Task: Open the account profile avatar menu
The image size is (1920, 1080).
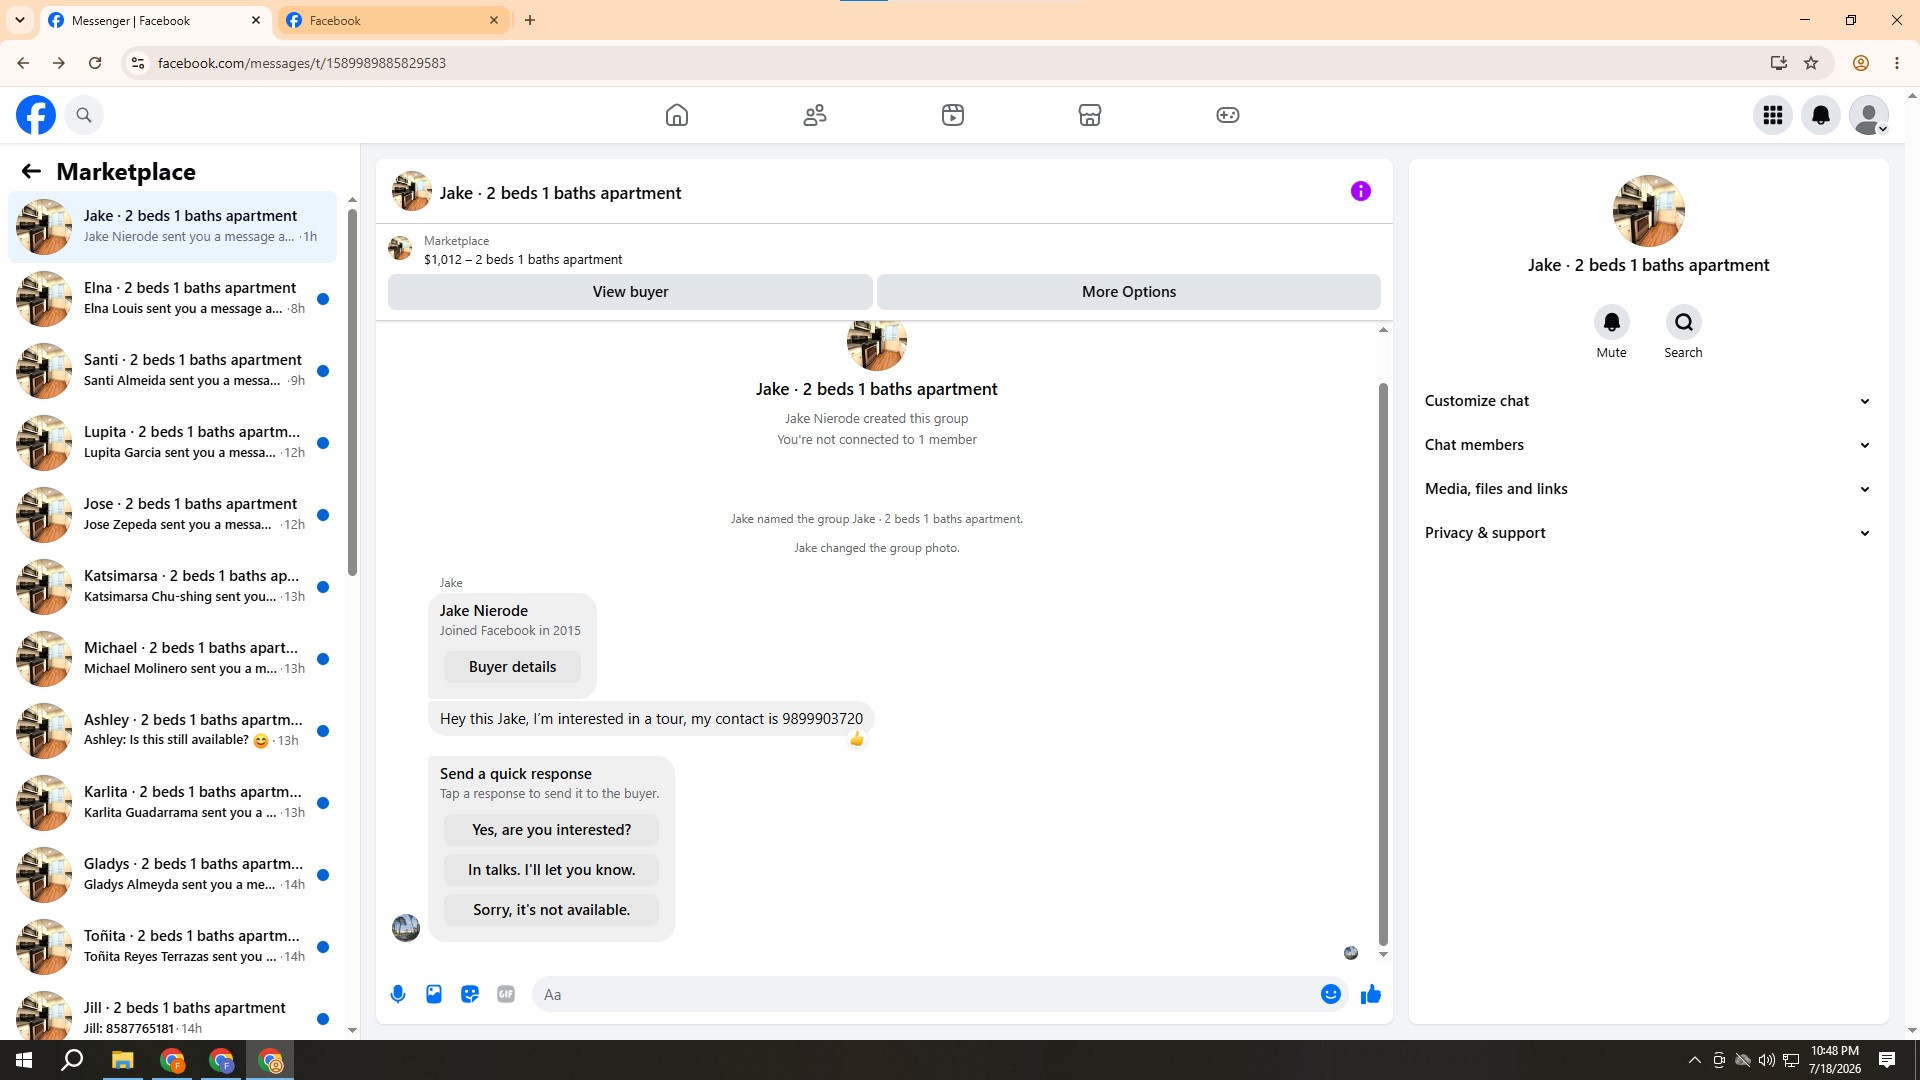Action: [x=1869, y=115]
